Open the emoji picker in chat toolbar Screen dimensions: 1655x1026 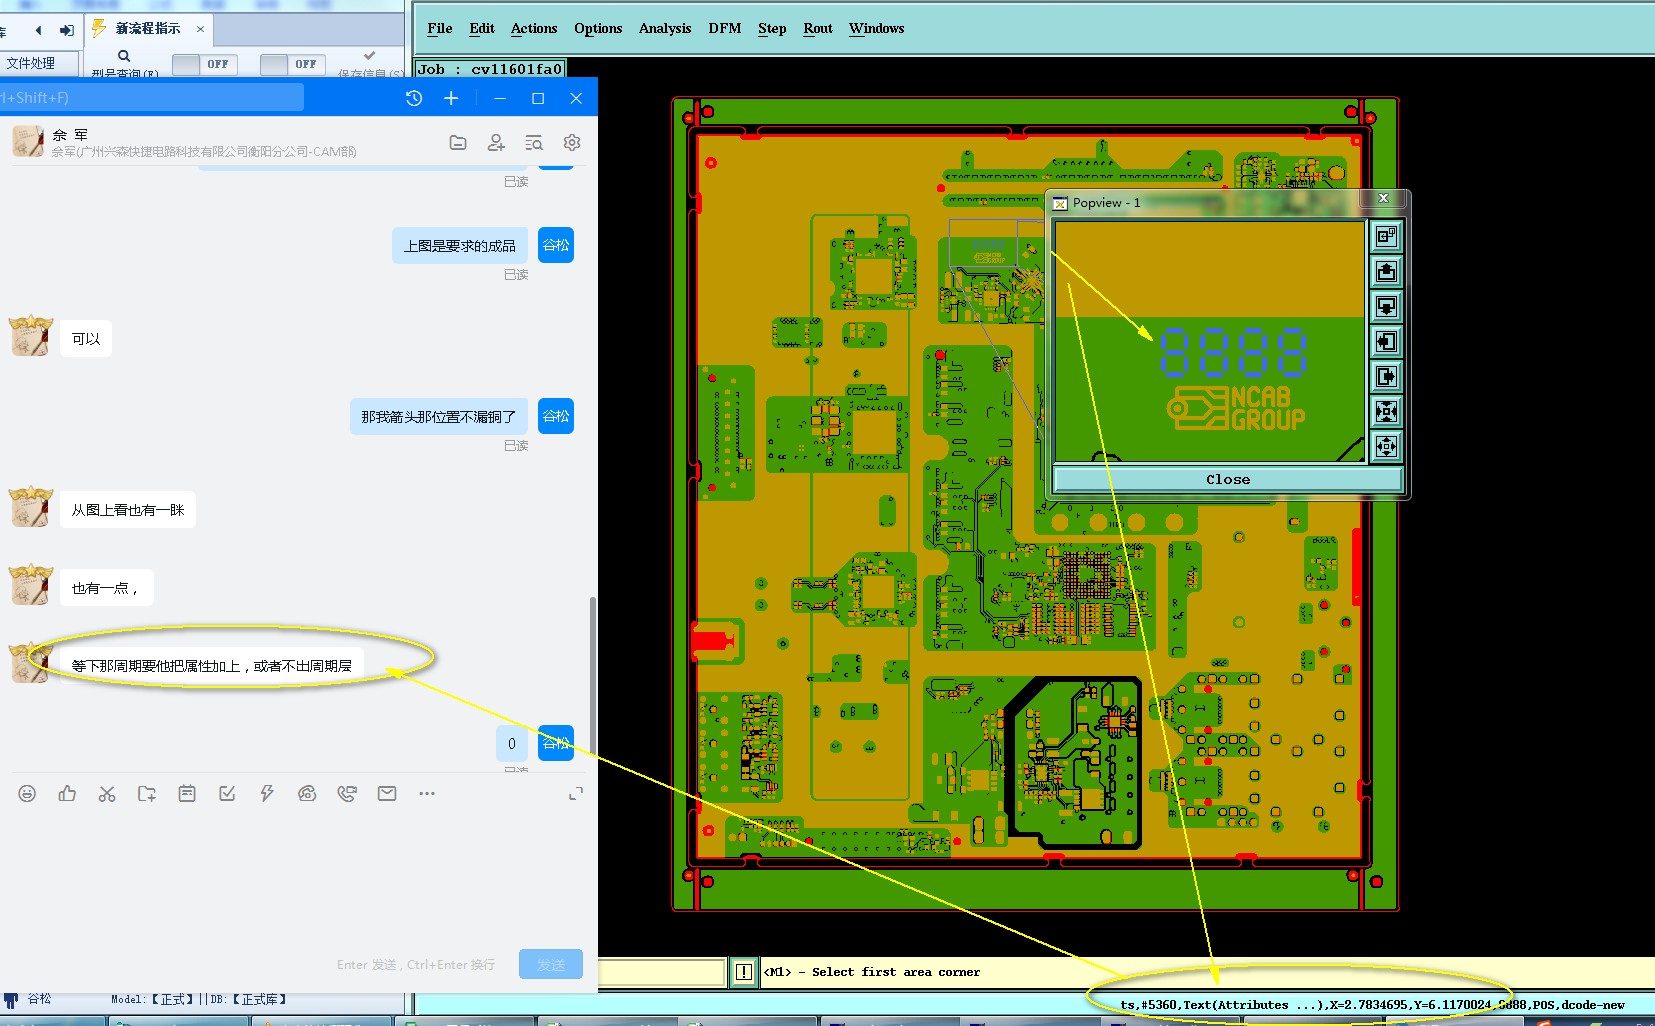coord(27,793)
